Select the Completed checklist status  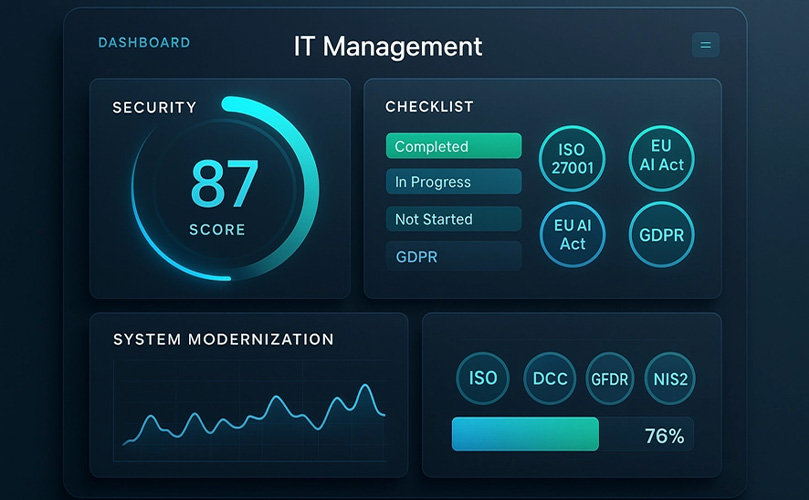(454, 146)
